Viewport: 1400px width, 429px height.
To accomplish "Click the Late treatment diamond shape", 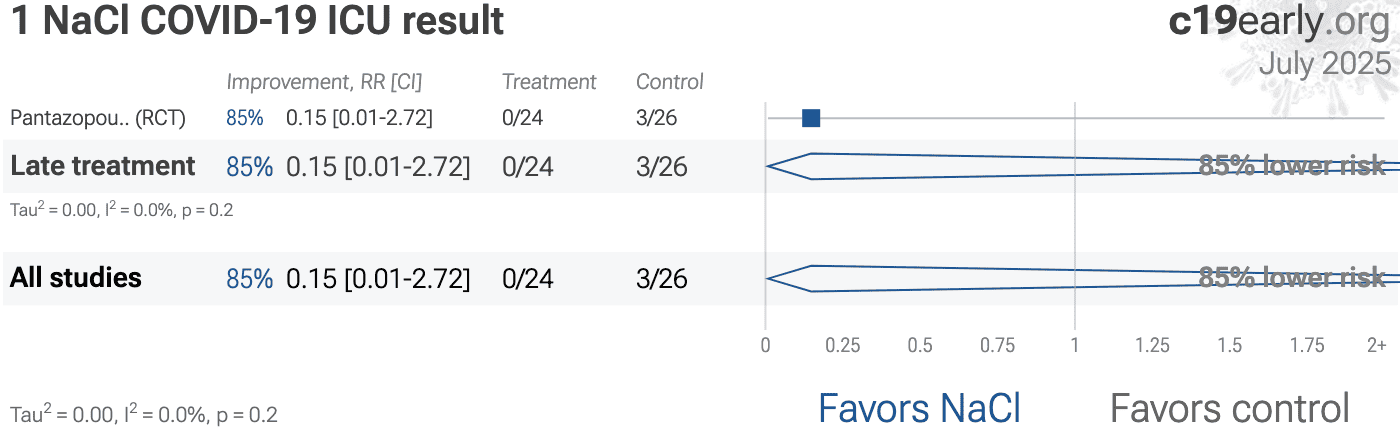I will click(x=1082, y=166).
